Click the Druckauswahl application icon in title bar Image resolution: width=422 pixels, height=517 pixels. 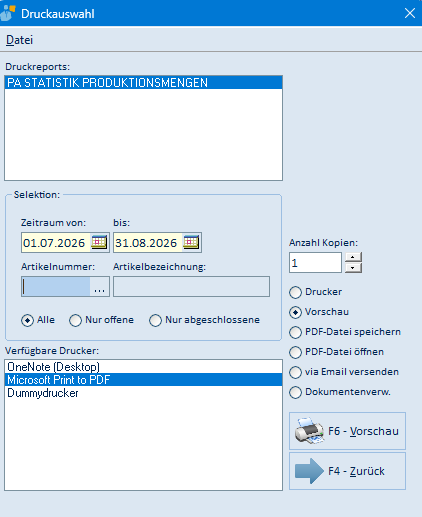tap(8, 13)
